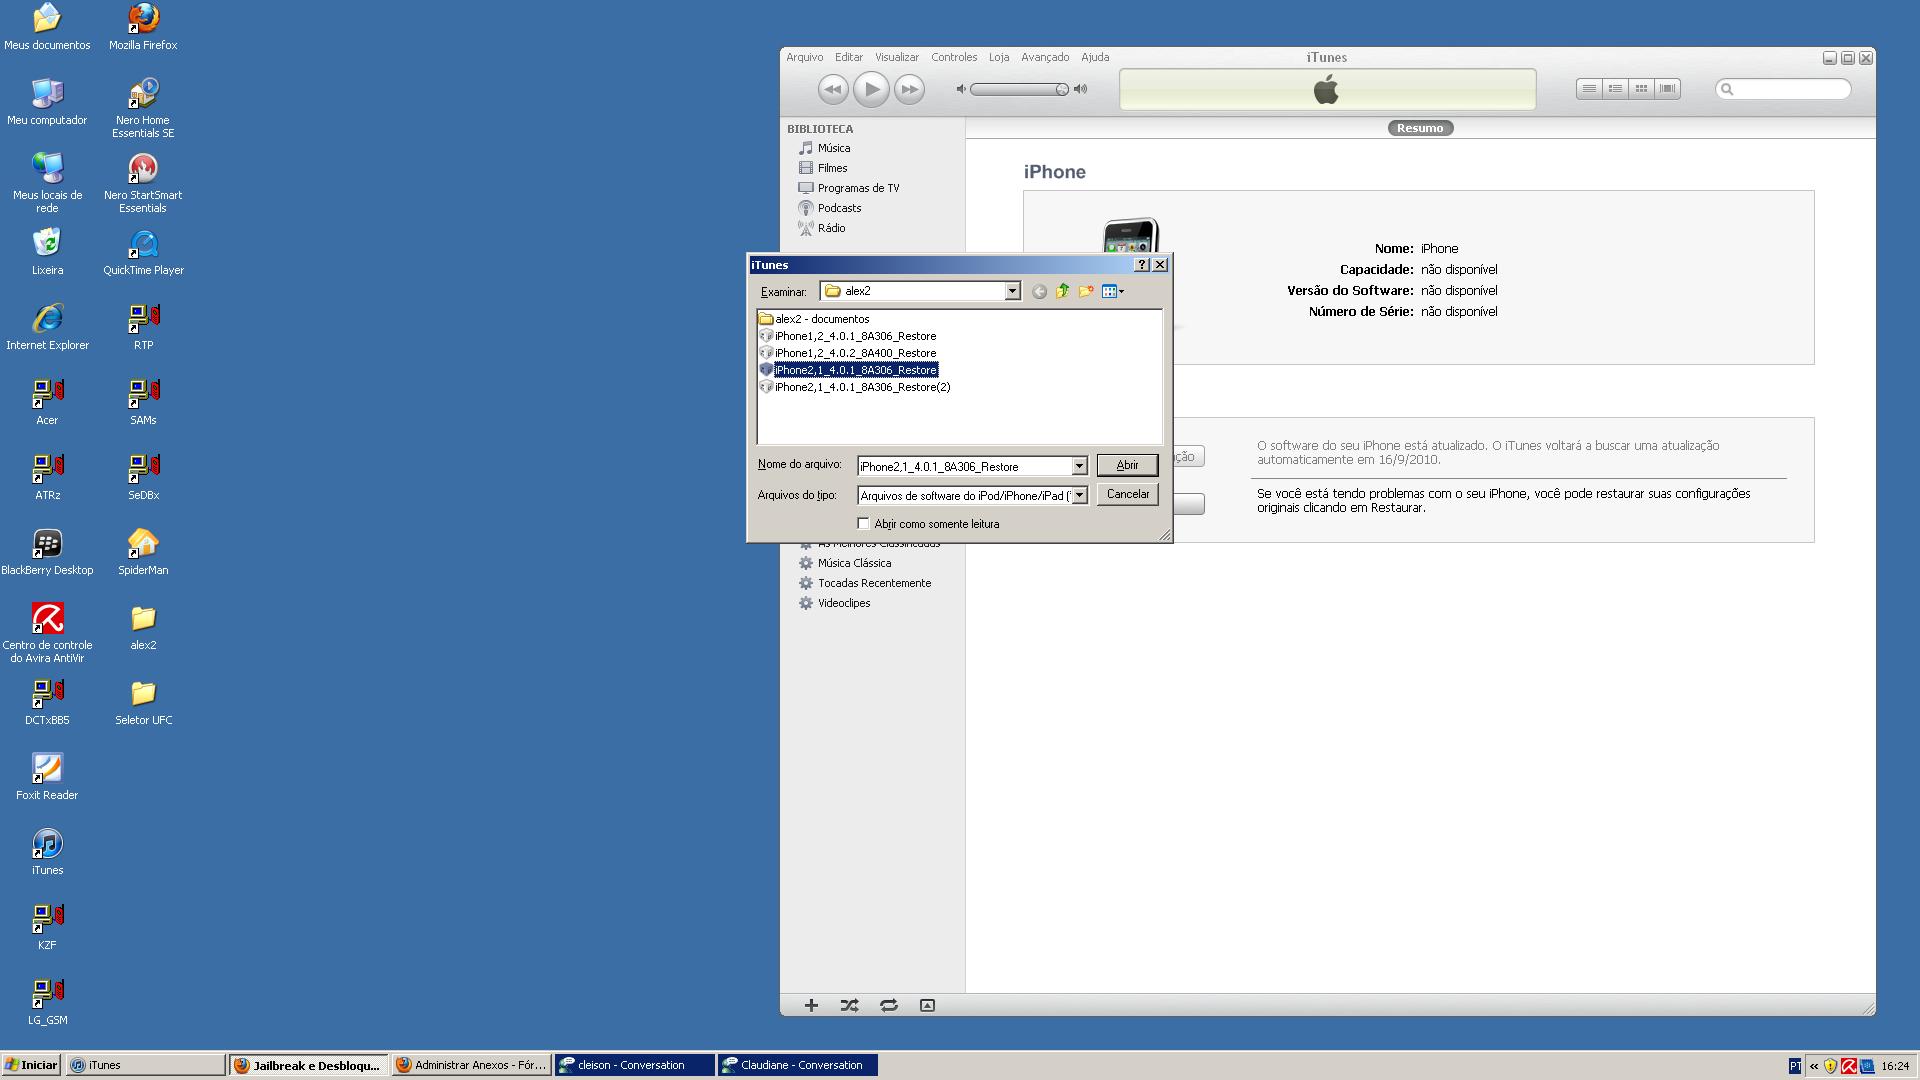
Task: Switch iTunes to album list view icon
Action: [1615, 89]
